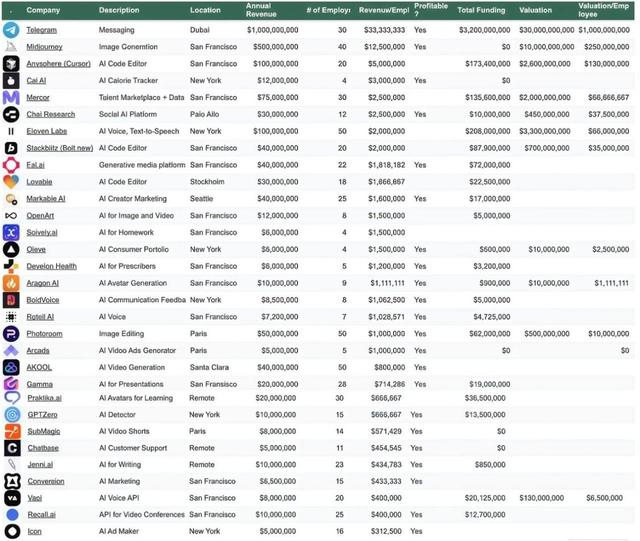640x541 pixels.
Task: Click the Stackblitz bolt b logo
Action: coord(11,148)
